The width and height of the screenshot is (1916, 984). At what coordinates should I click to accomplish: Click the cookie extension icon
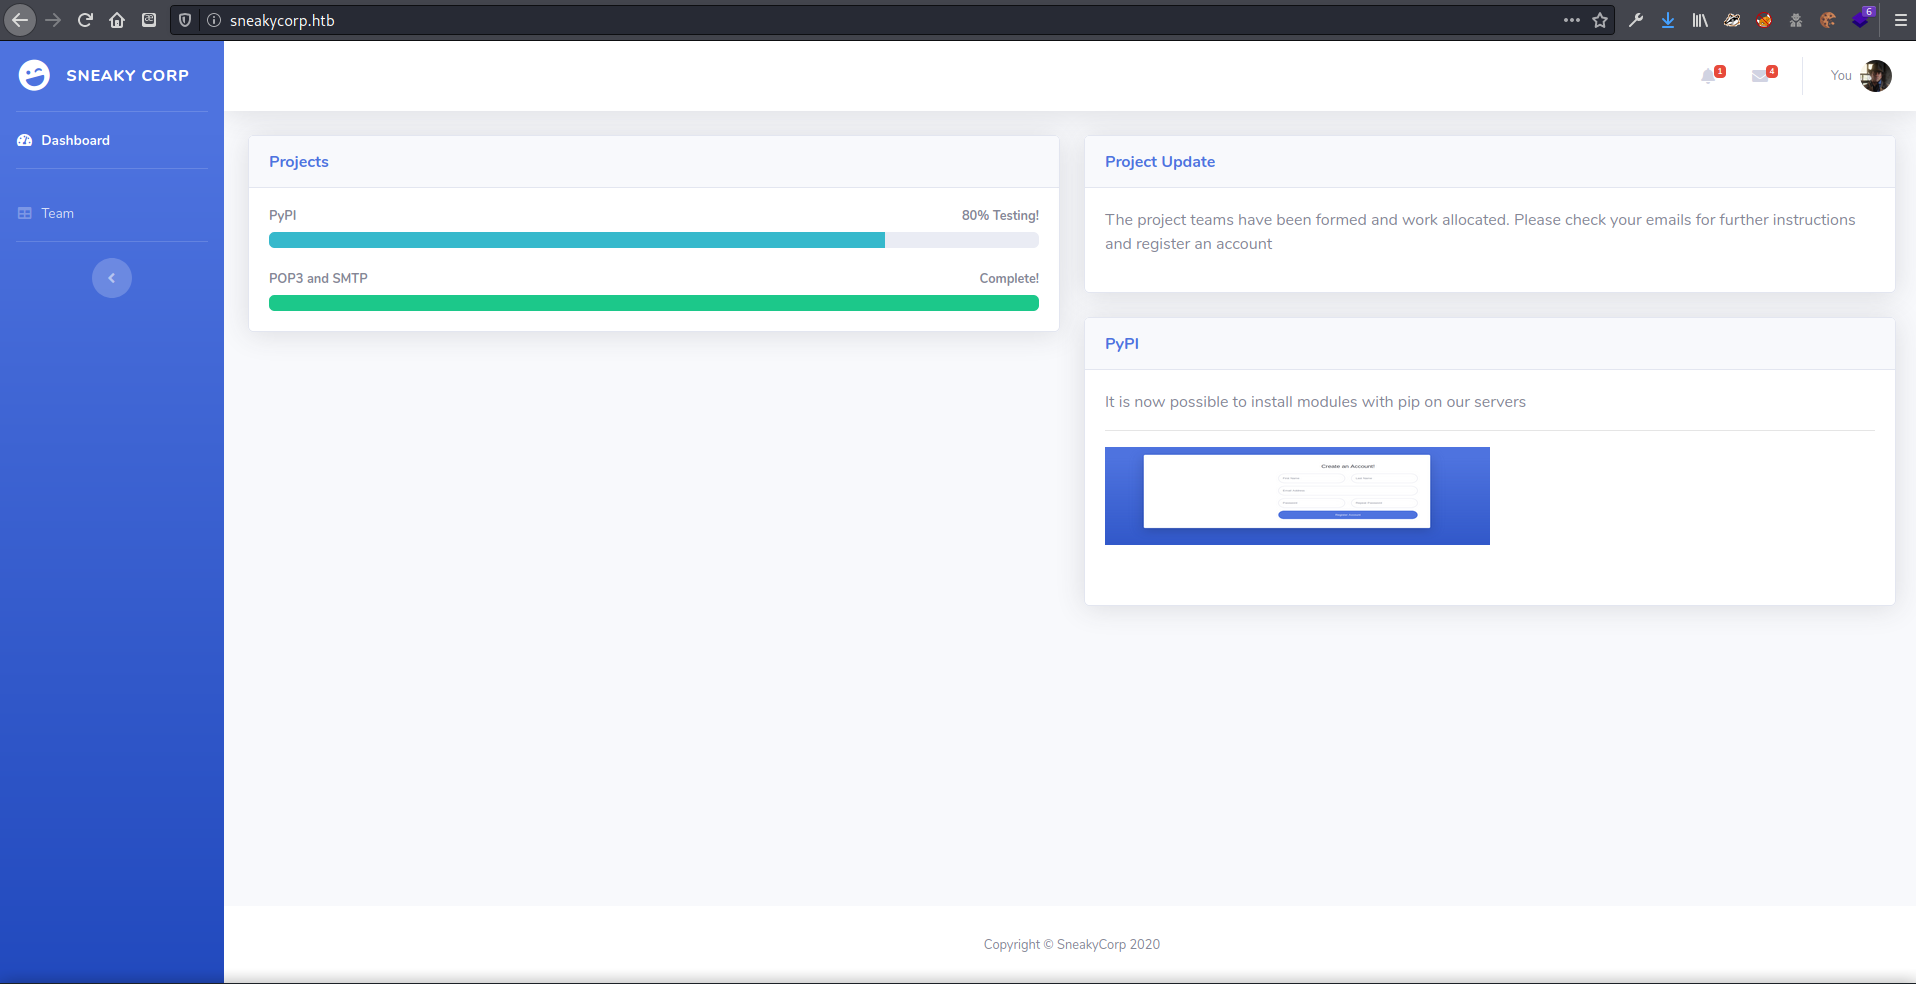click(1828, 20)
